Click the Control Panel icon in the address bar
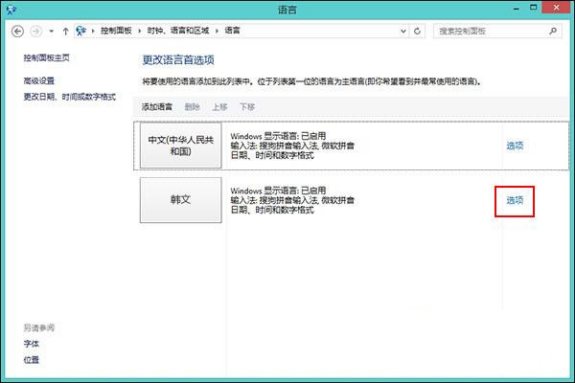575x383 pixels. [81, 31]
